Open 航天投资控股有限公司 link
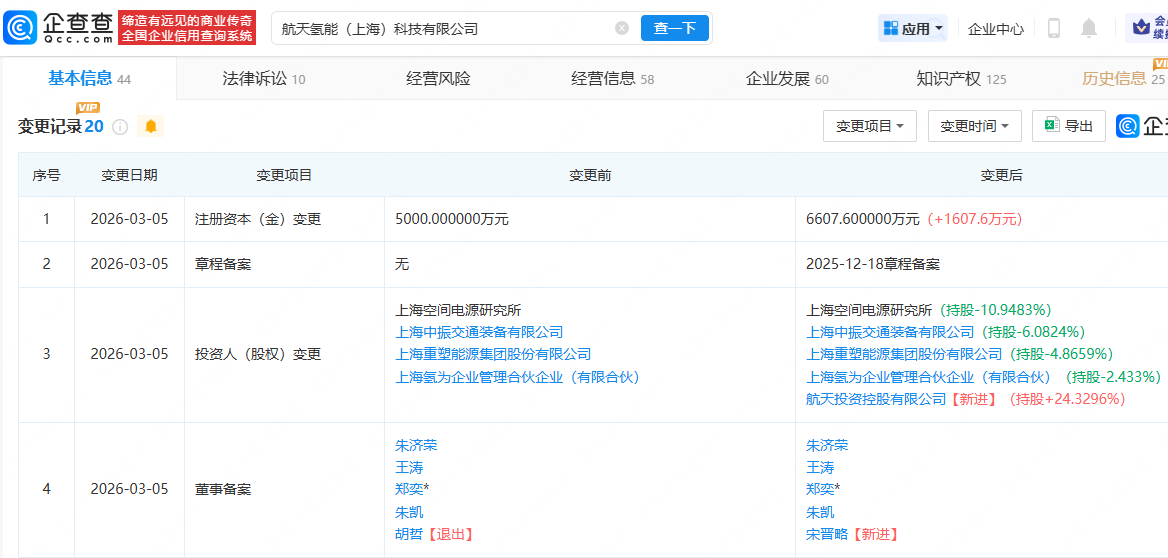The image size is (1168, 558). [876, 399]
